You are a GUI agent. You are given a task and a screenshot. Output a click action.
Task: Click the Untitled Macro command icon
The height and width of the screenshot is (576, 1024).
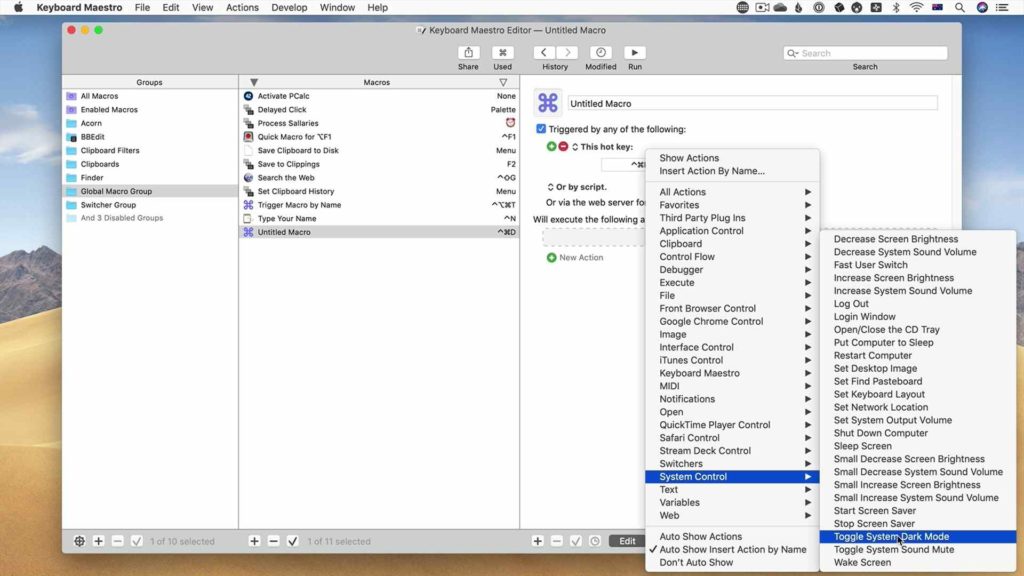tap(547, 103)
